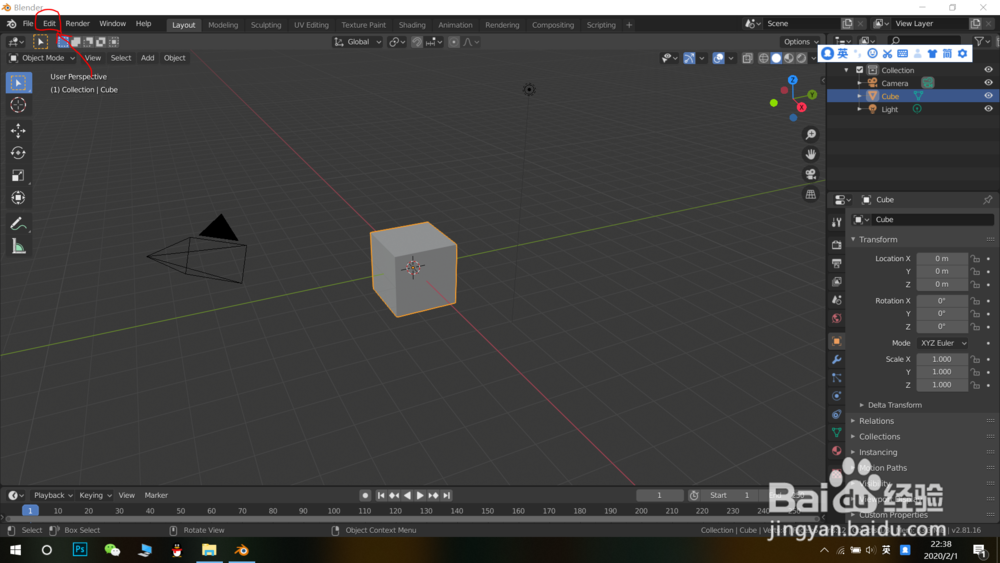Open the Render properties tab
The height and width of the screenshot is (563, 1000).
coord(837,245)
